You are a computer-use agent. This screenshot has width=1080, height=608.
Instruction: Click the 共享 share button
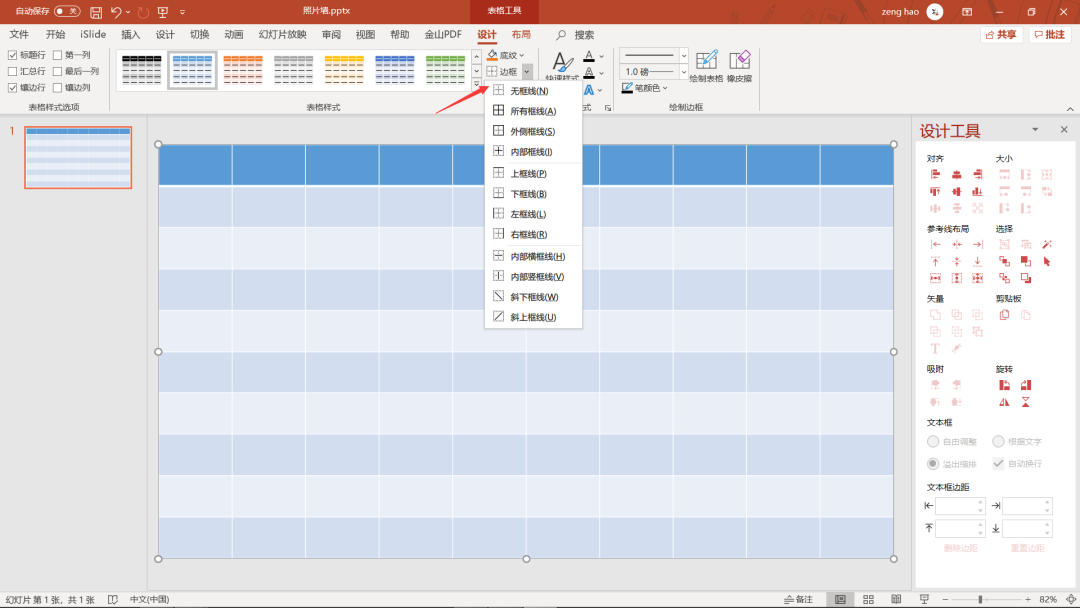pos(1001,34)
